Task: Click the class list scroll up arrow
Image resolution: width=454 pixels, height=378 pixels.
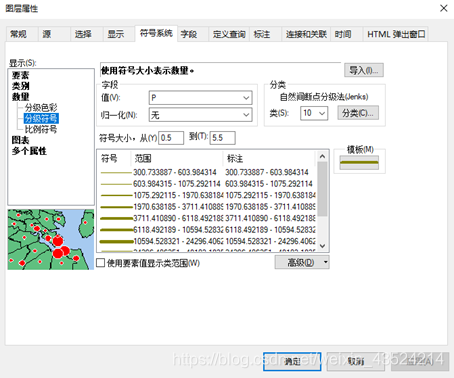Action: [x=322, y=156]
